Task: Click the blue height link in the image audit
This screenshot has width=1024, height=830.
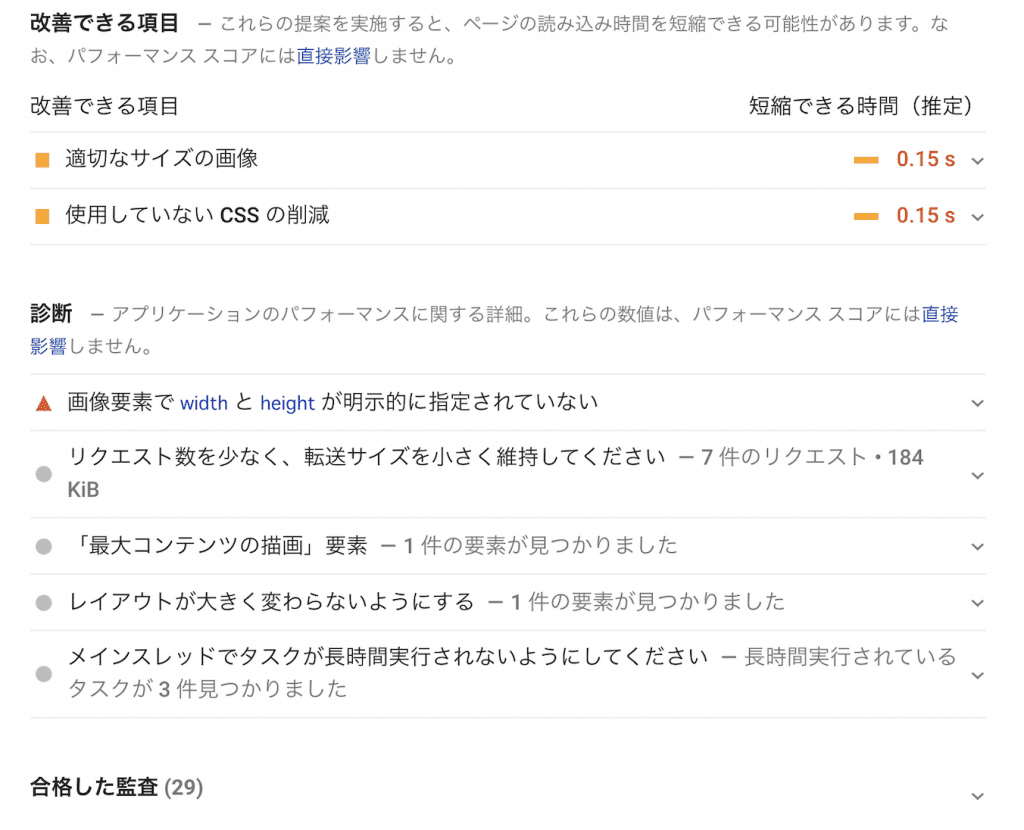Action: point(287,403)
